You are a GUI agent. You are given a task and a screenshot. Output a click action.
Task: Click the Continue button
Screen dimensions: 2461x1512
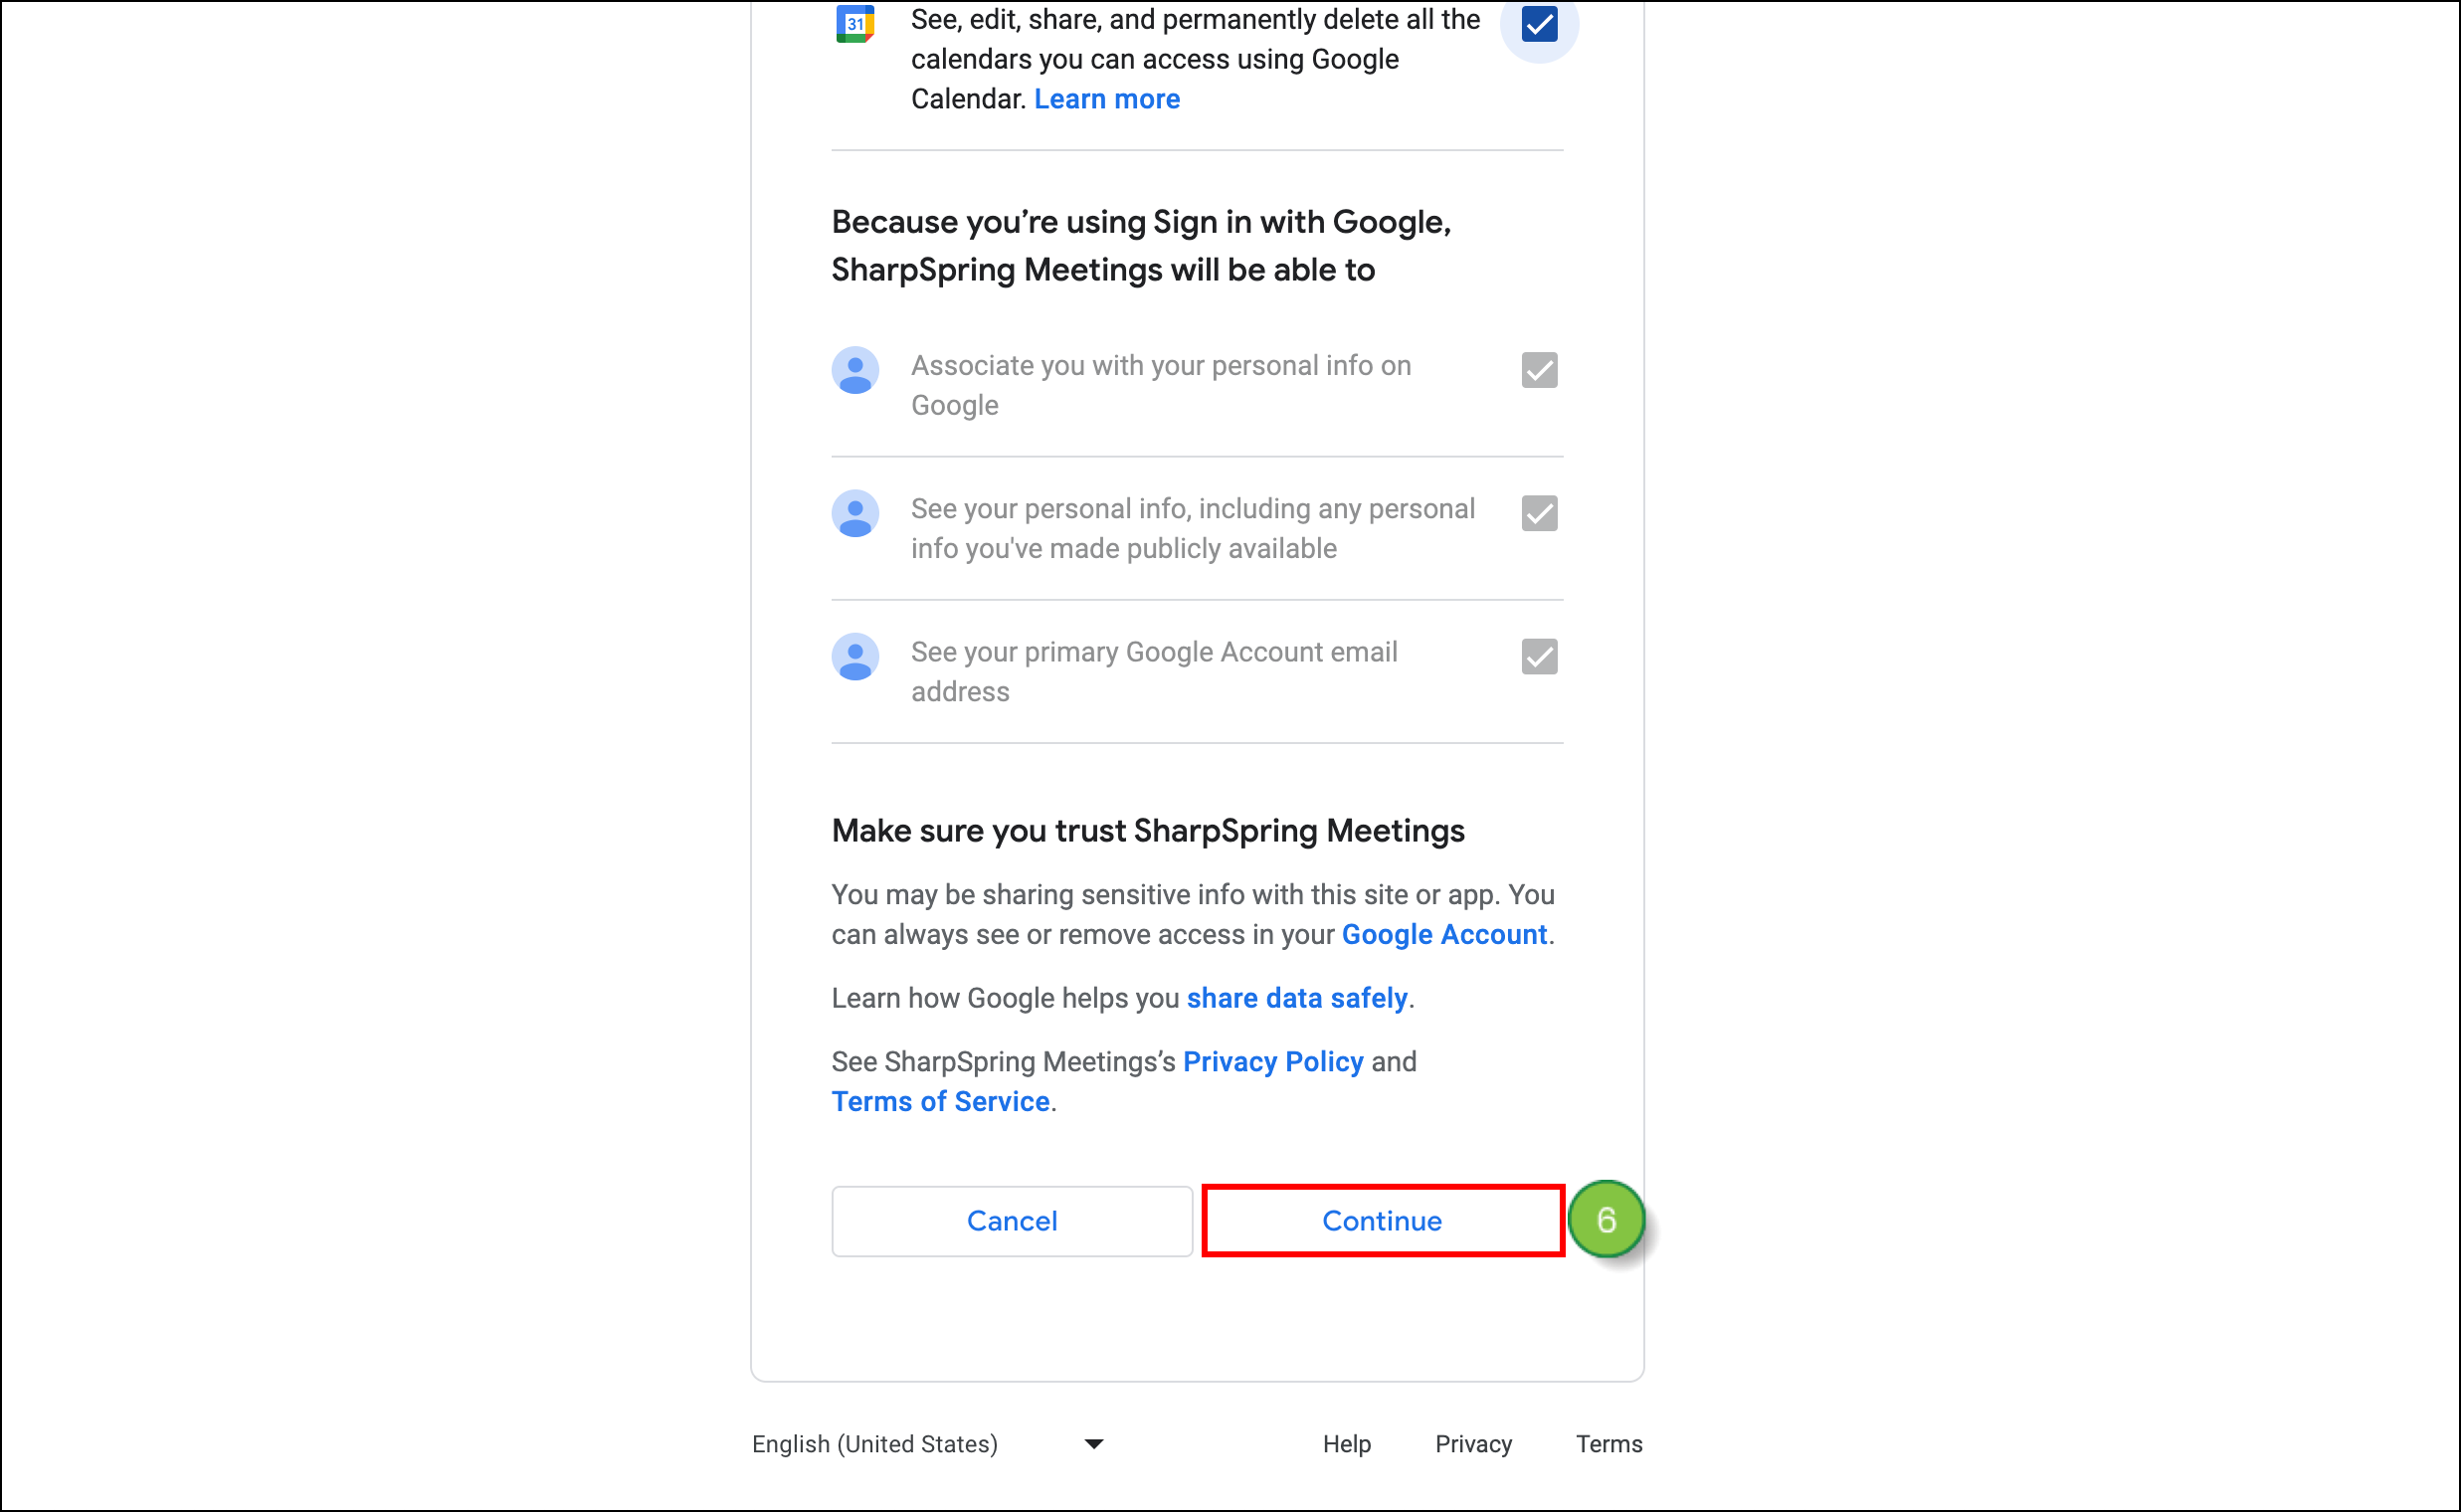1382,1221
